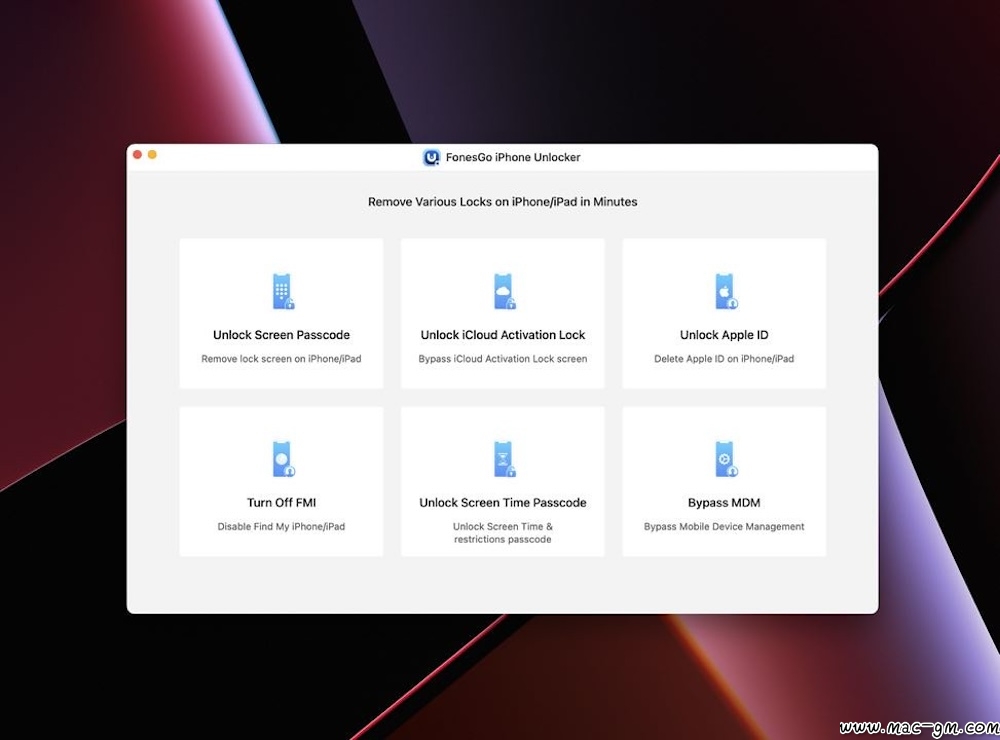Click 'Bypass iCloud Activation Lock screen' description
This screenshot has height=740, width=1000.
point(503,359)
